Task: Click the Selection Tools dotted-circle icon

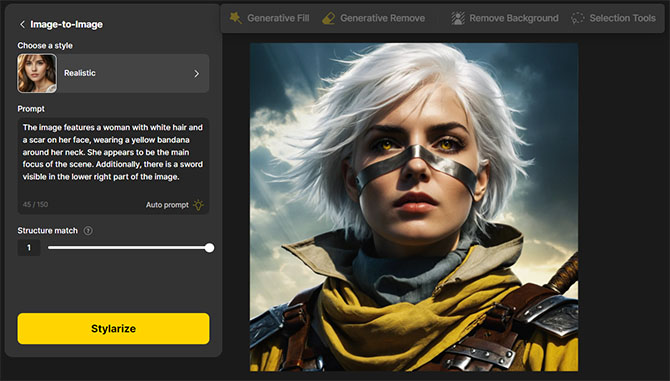Action: tap(577, 18)
